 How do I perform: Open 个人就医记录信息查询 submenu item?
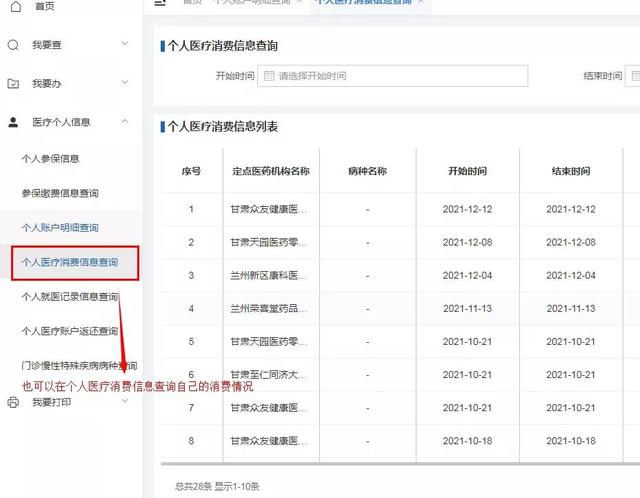[x=70, y=296]
